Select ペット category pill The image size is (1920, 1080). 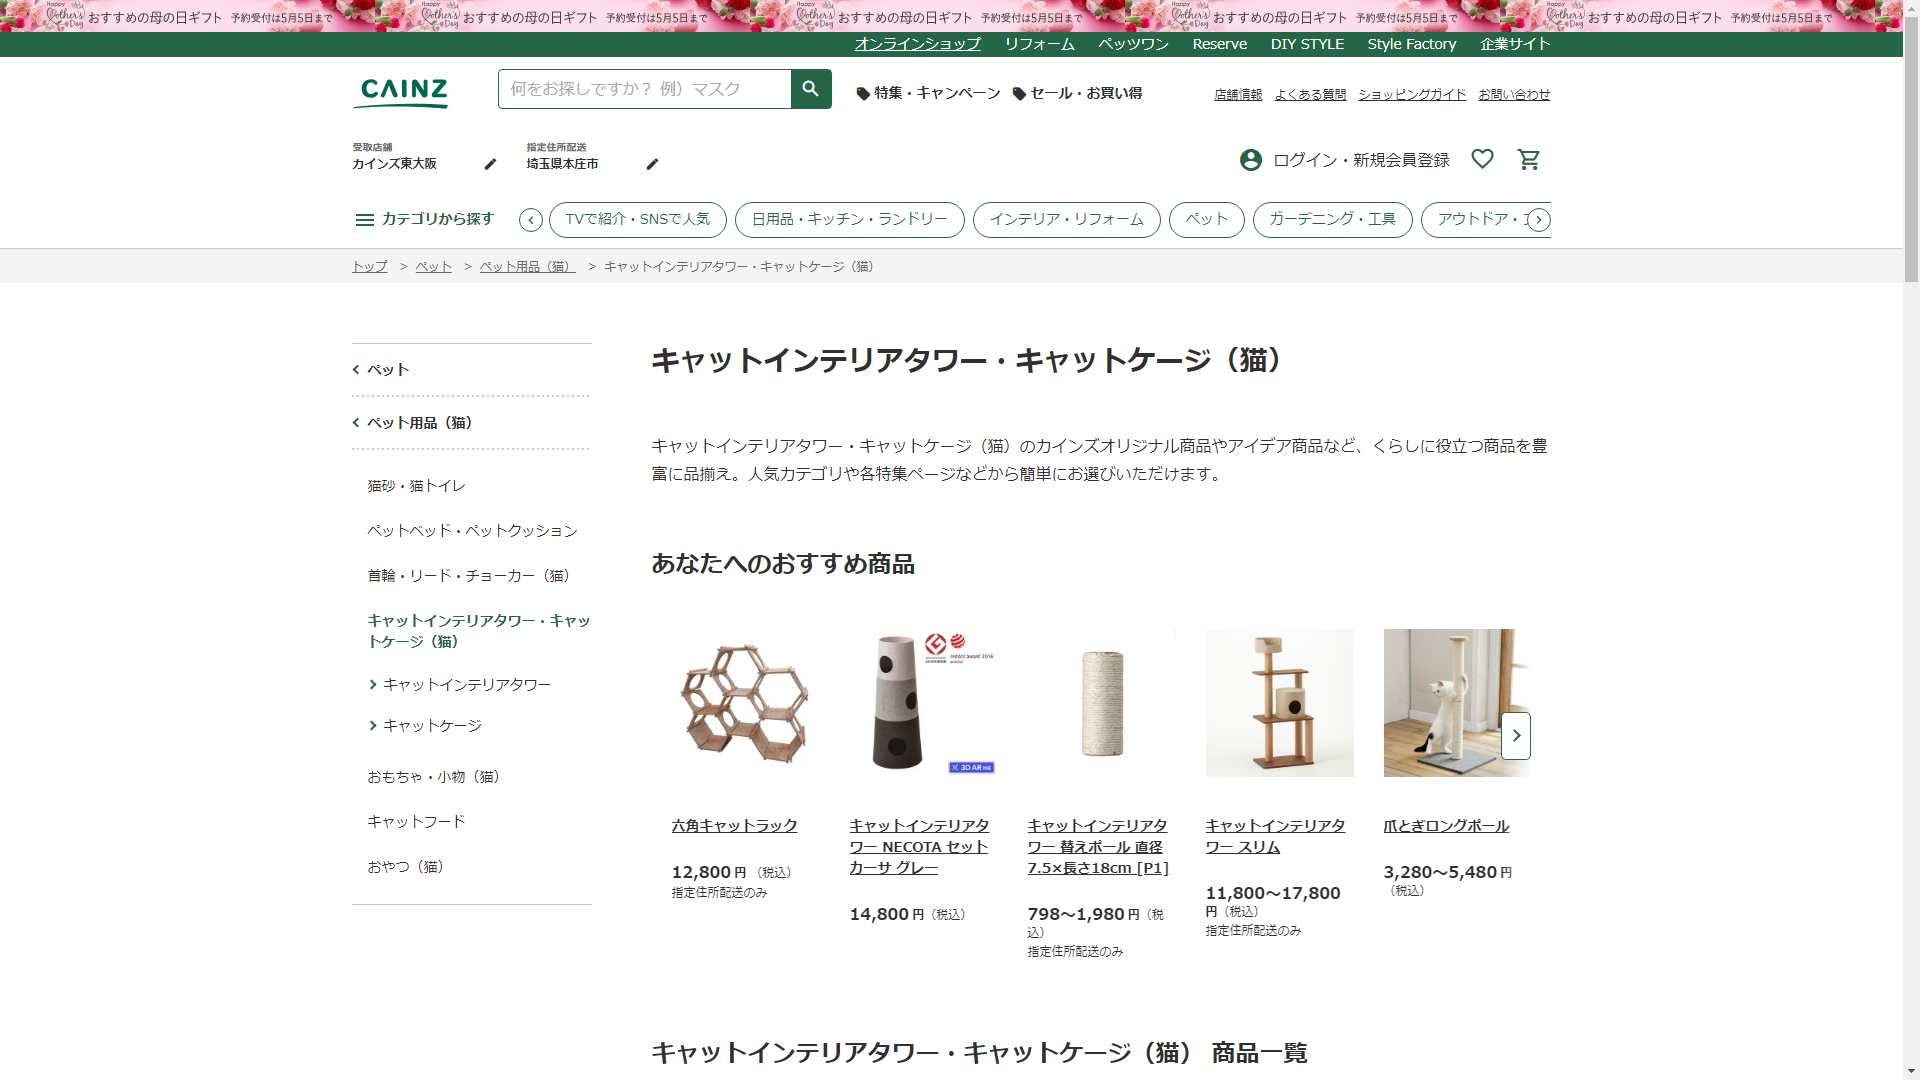(1206, 219)
